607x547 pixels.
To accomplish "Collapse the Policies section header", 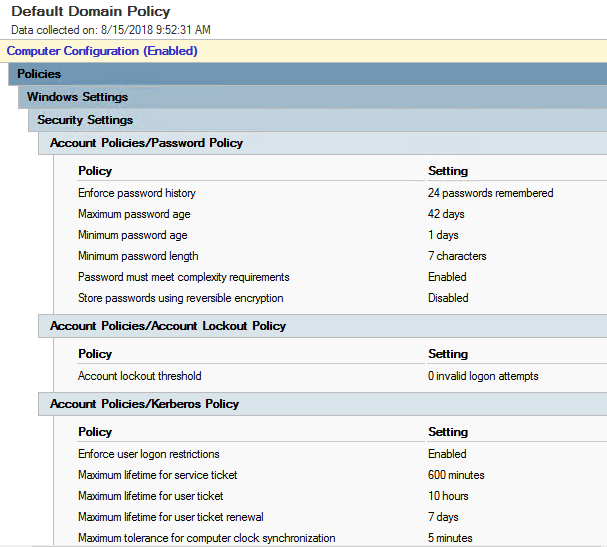I will coord(39,74).
